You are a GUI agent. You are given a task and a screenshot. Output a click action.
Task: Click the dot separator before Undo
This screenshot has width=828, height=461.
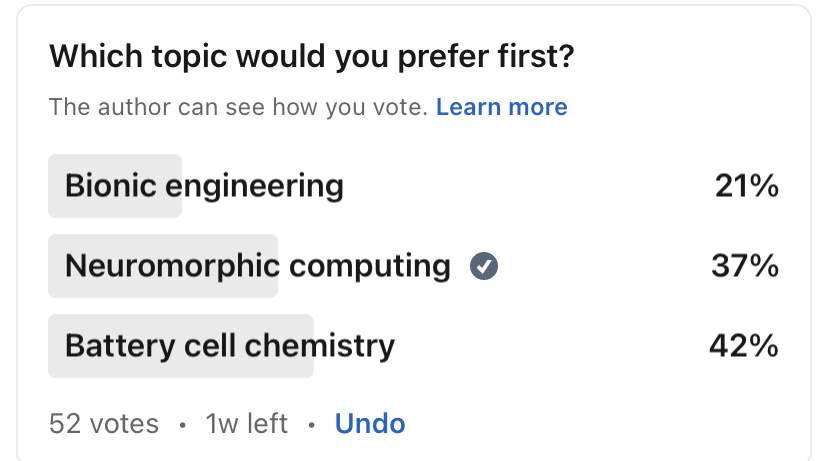tap(311, 425)
